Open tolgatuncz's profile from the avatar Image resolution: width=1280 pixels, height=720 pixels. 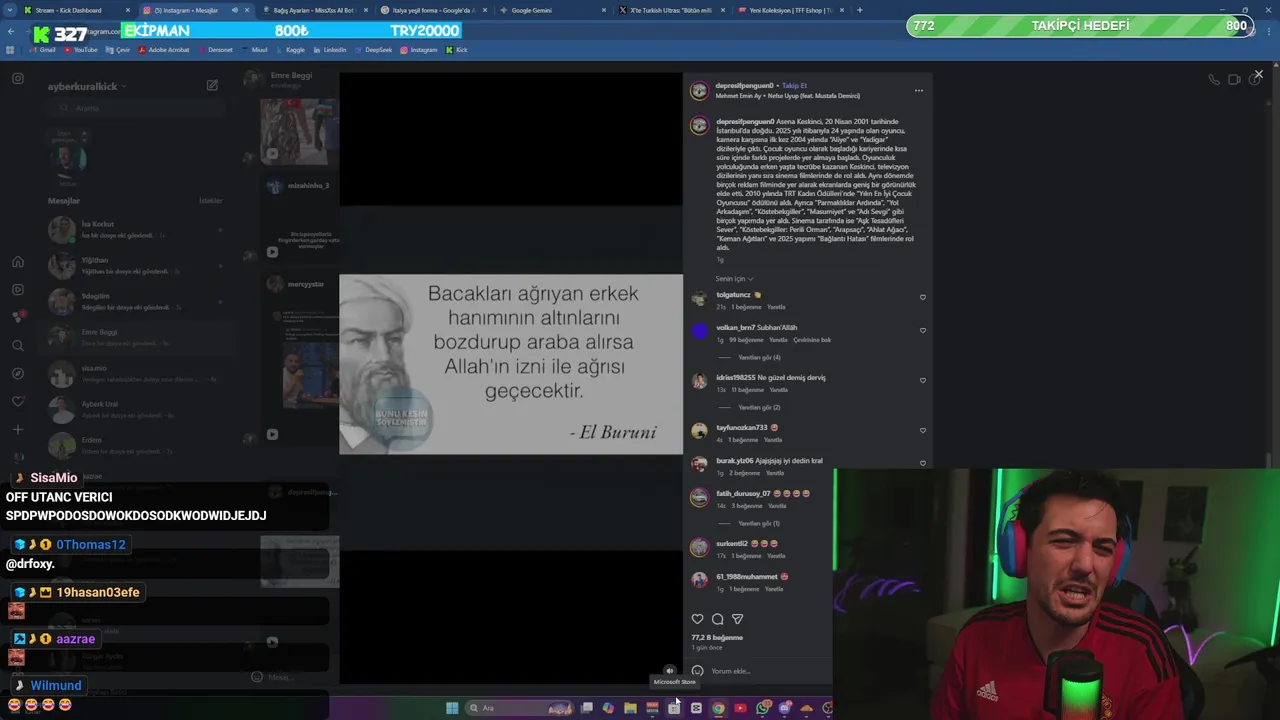point(699,298)
